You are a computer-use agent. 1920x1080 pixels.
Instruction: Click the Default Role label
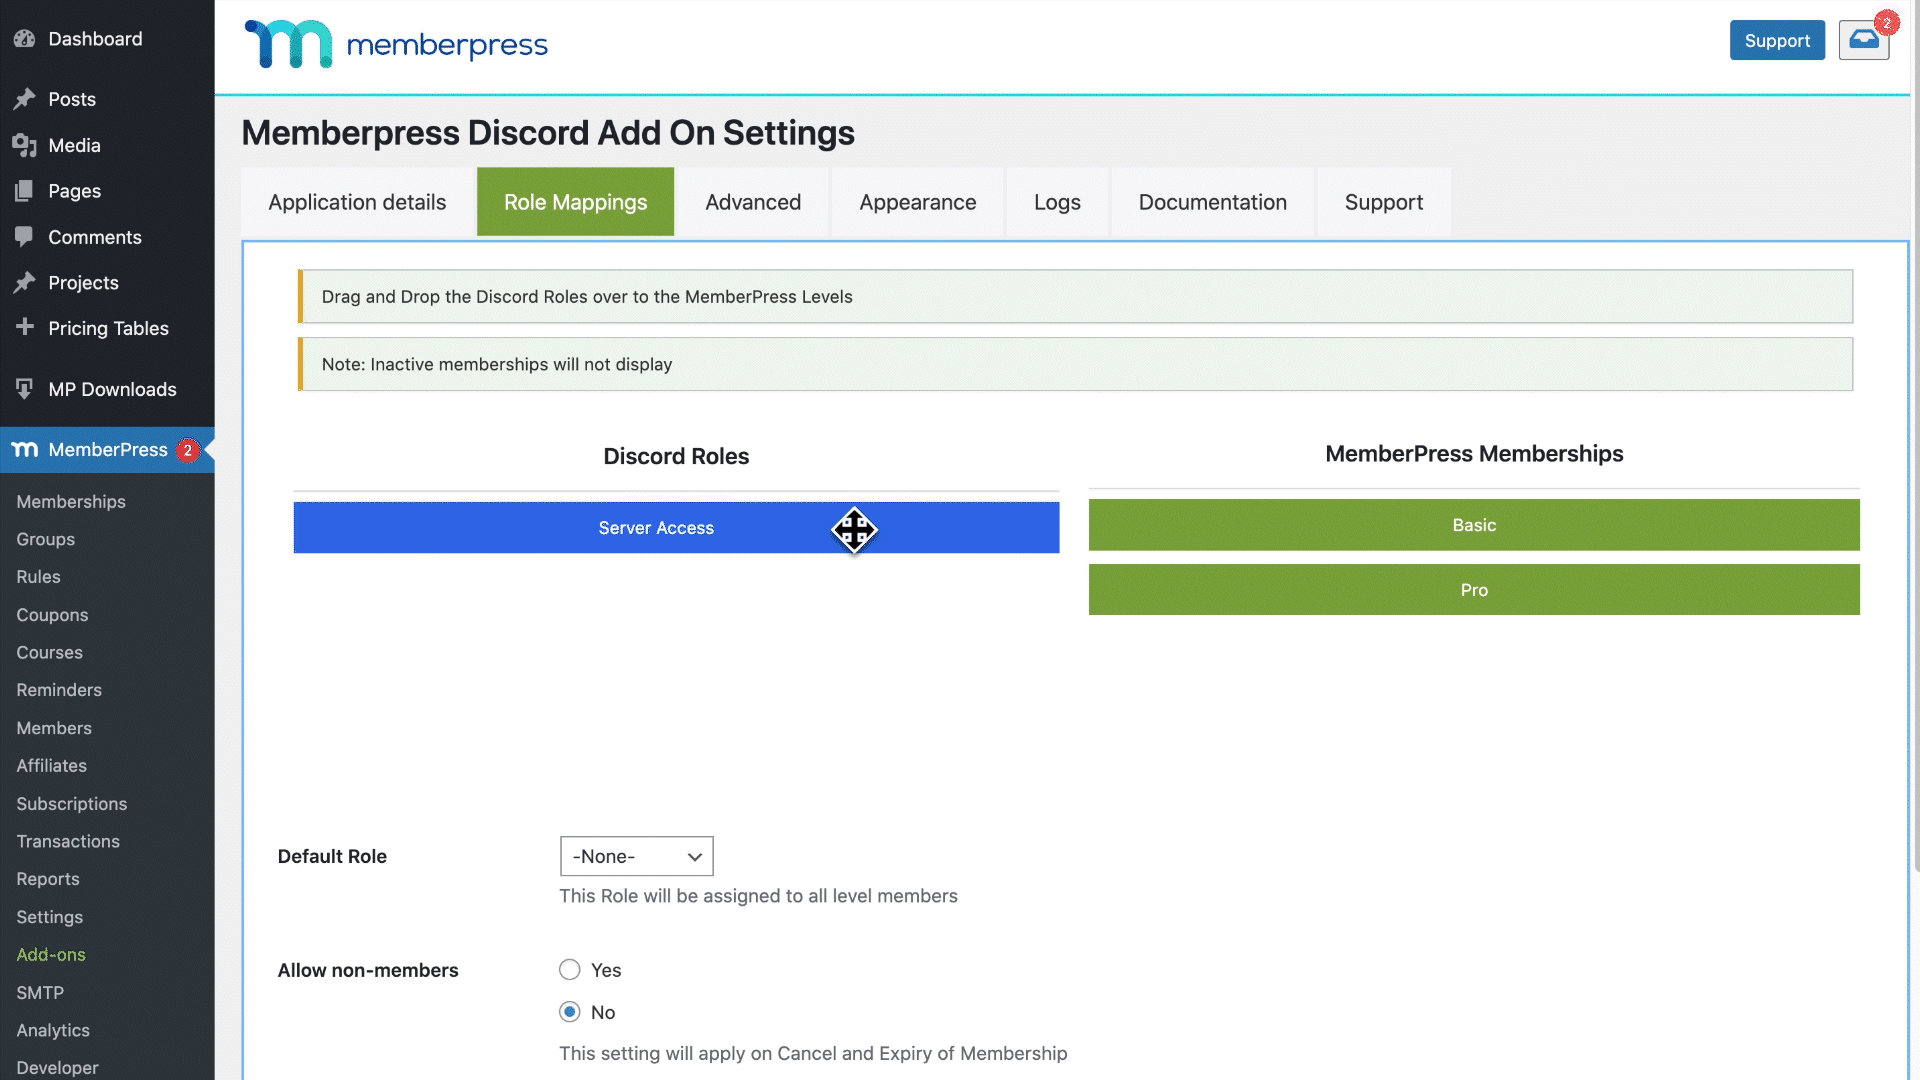[332, 857]
